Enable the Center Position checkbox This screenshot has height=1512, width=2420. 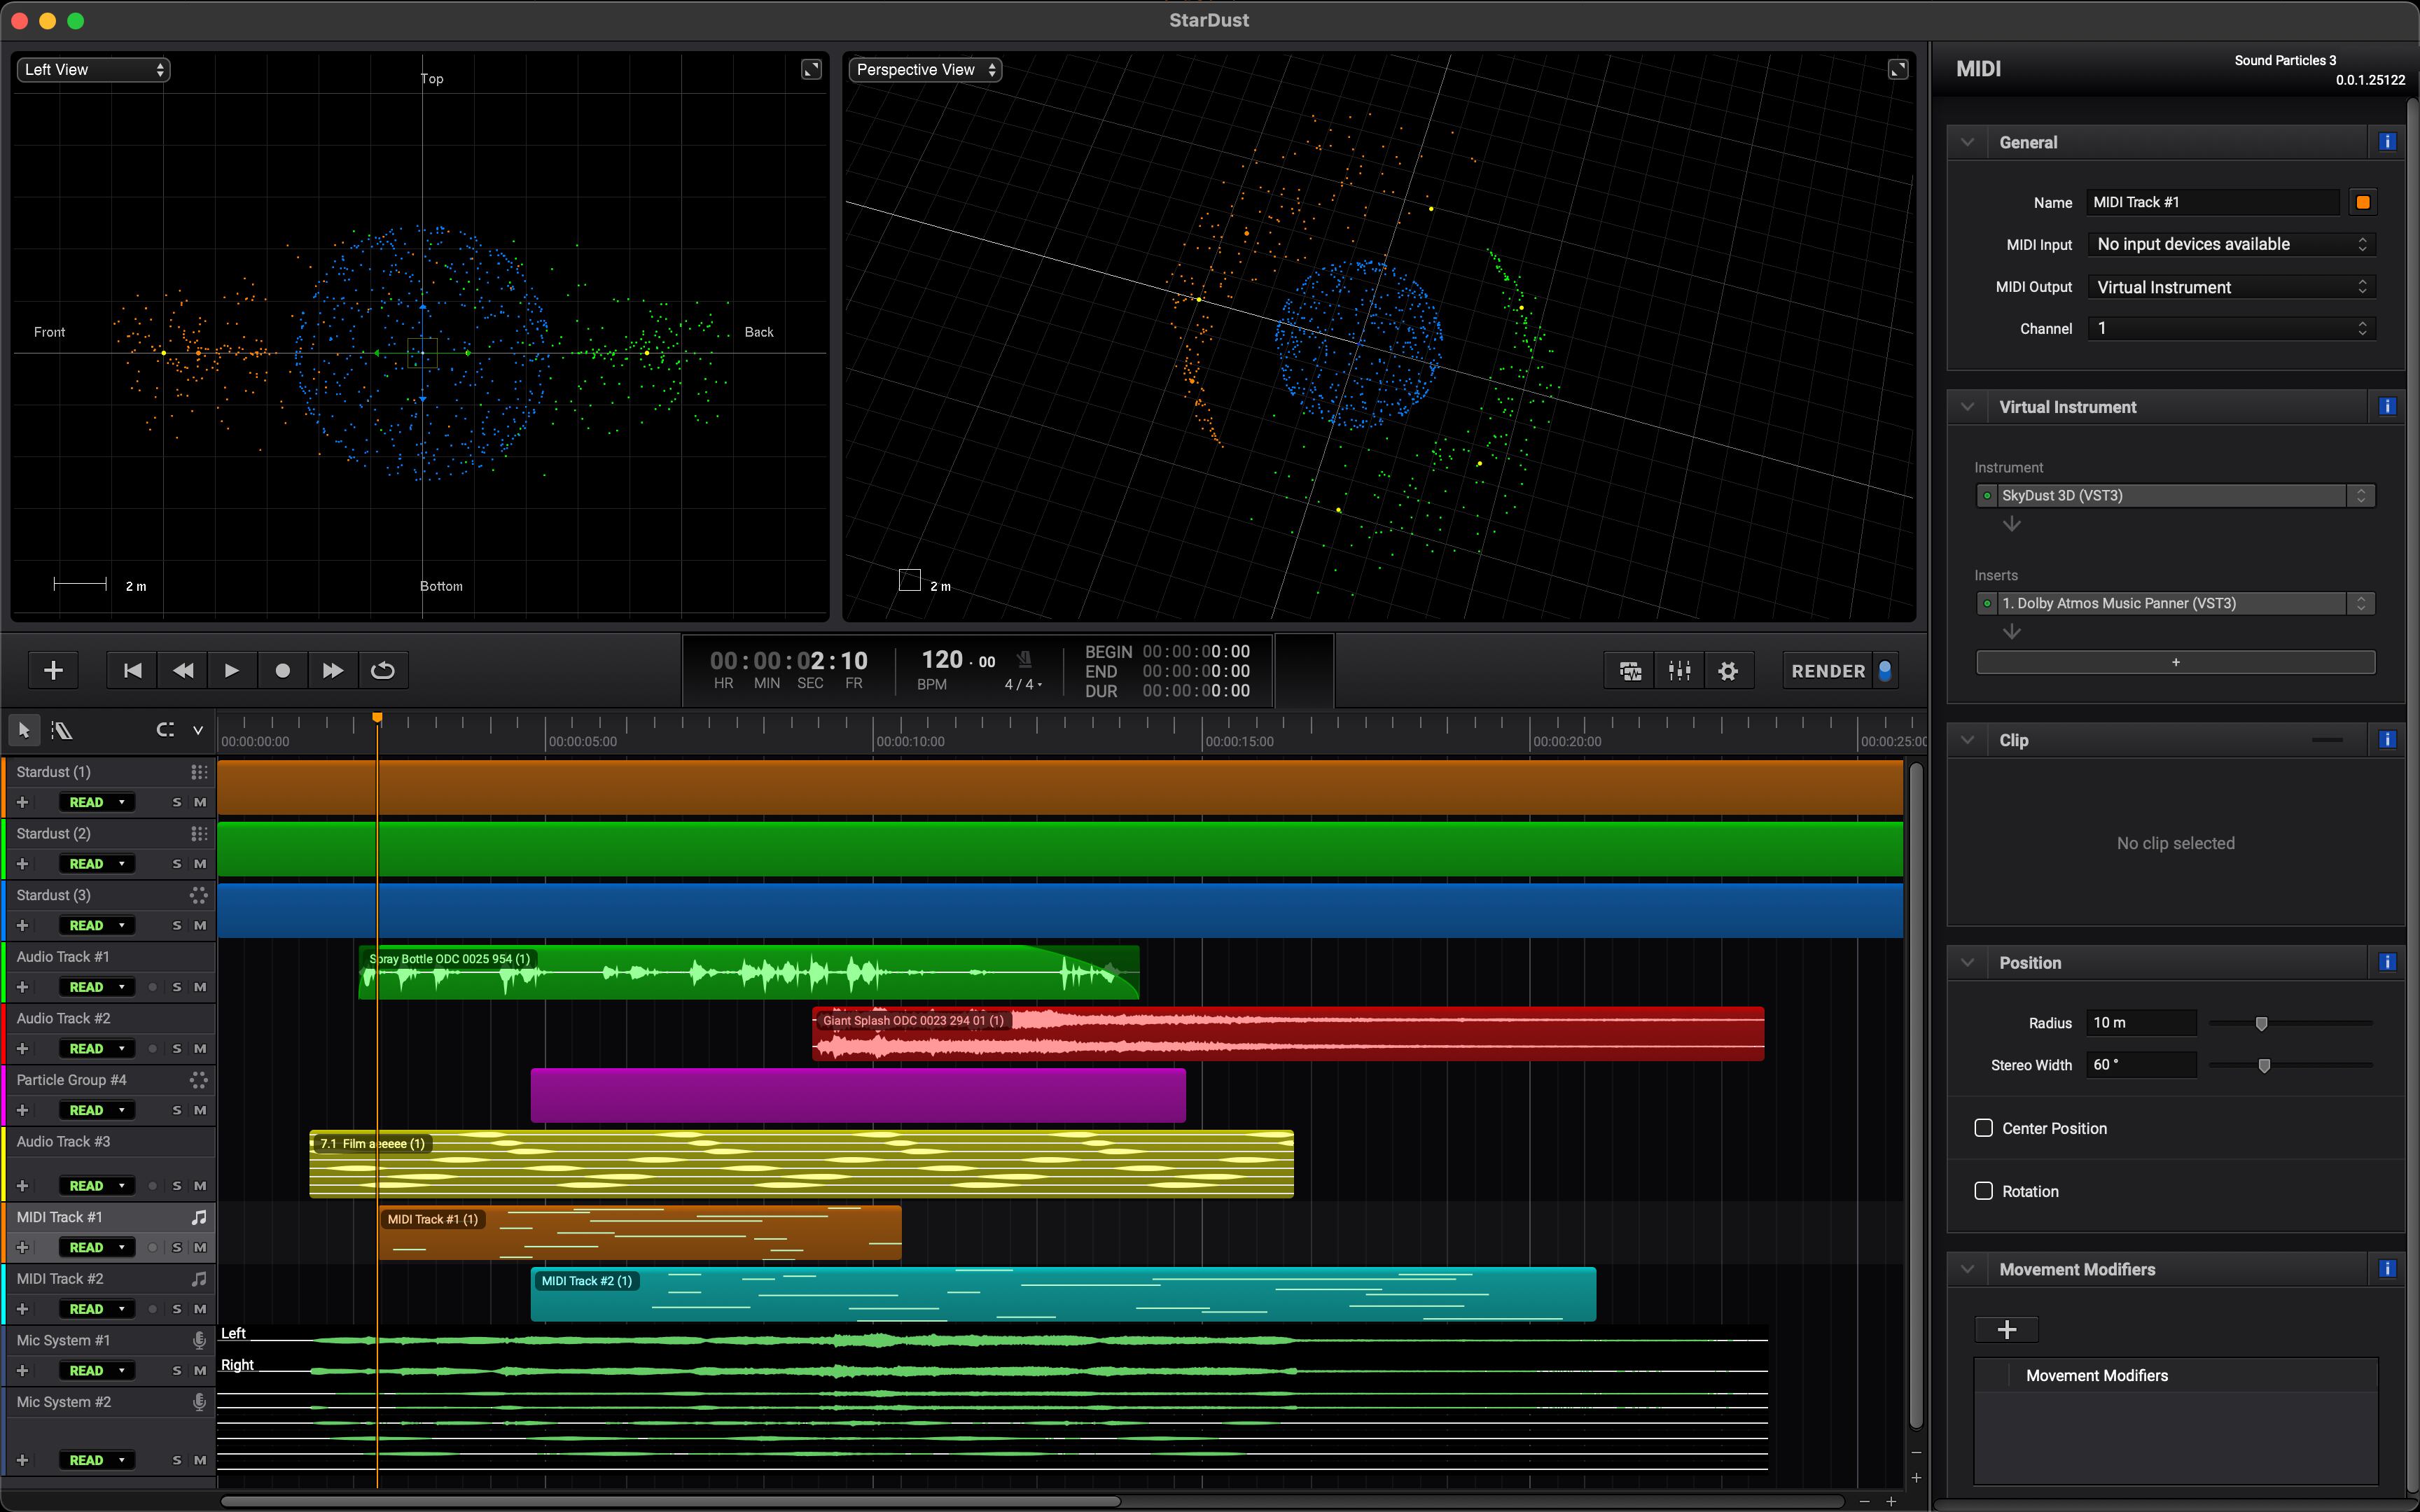point(1984,1128)
